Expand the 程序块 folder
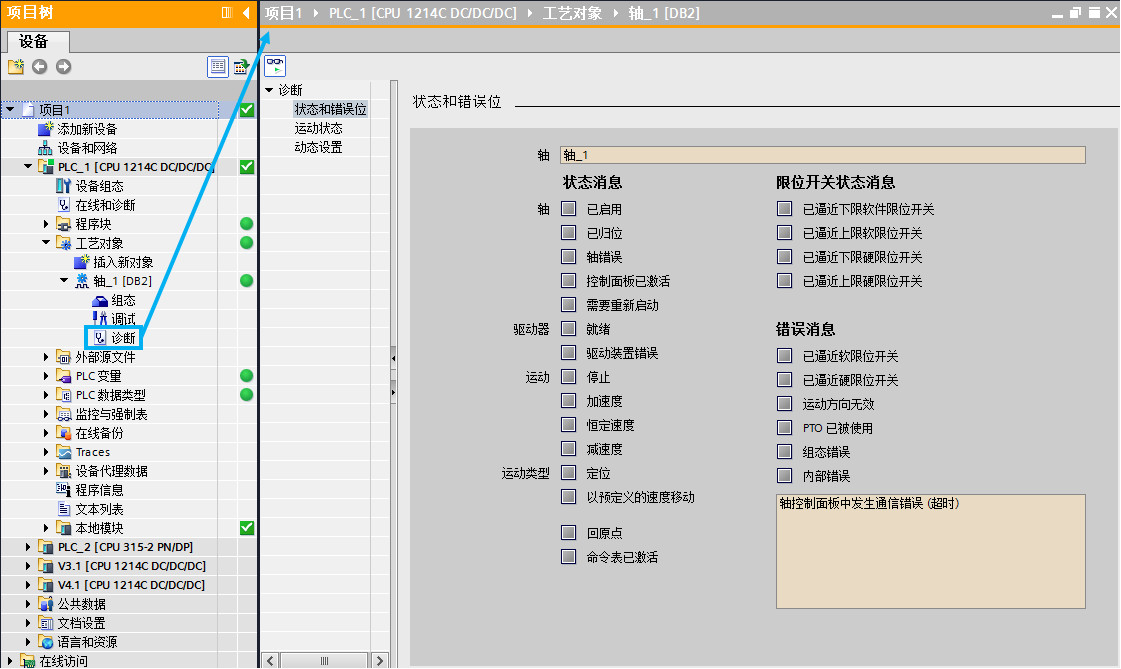The height and width of the screenshot is (669, 1121). click(x=46, y=224)
